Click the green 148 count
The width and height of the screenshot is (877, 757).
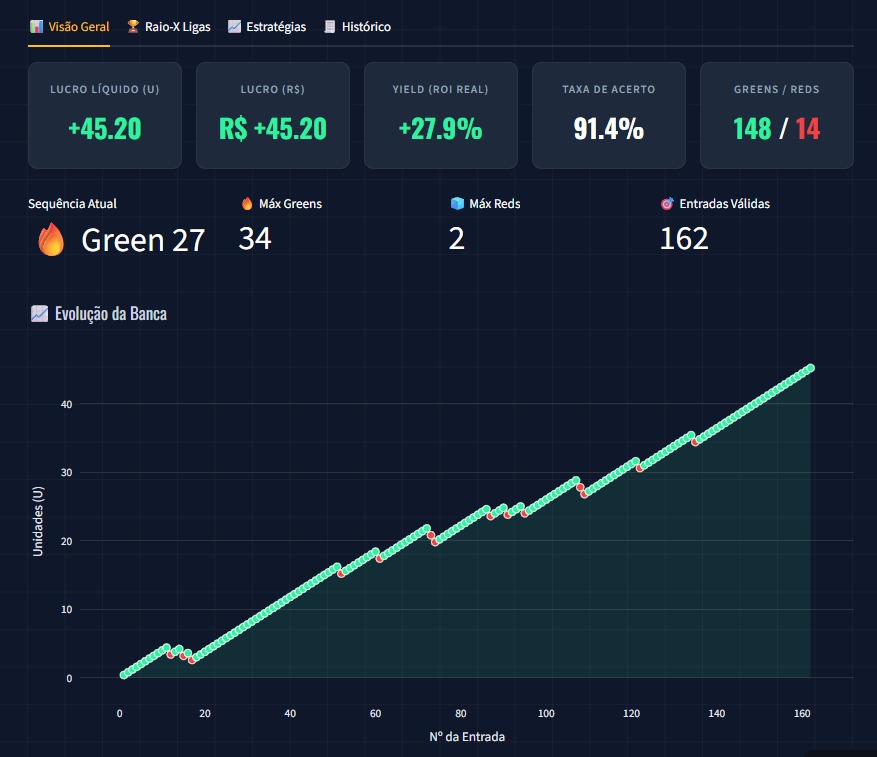click(752, 129)
